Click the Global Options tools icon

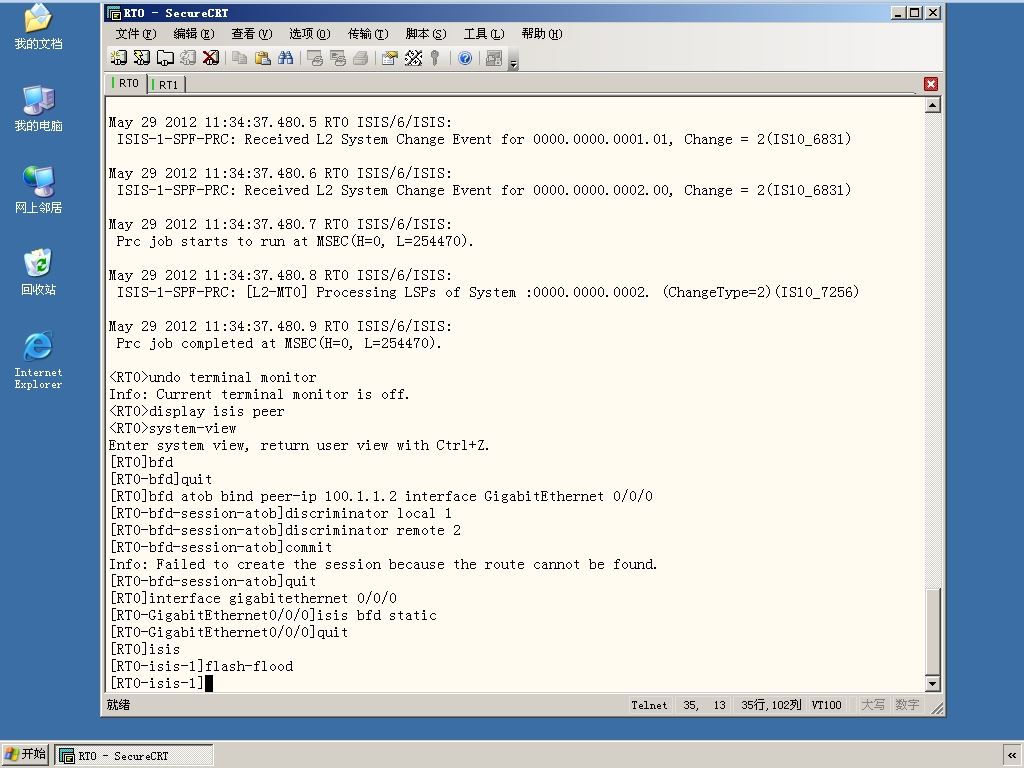point(413,58)
